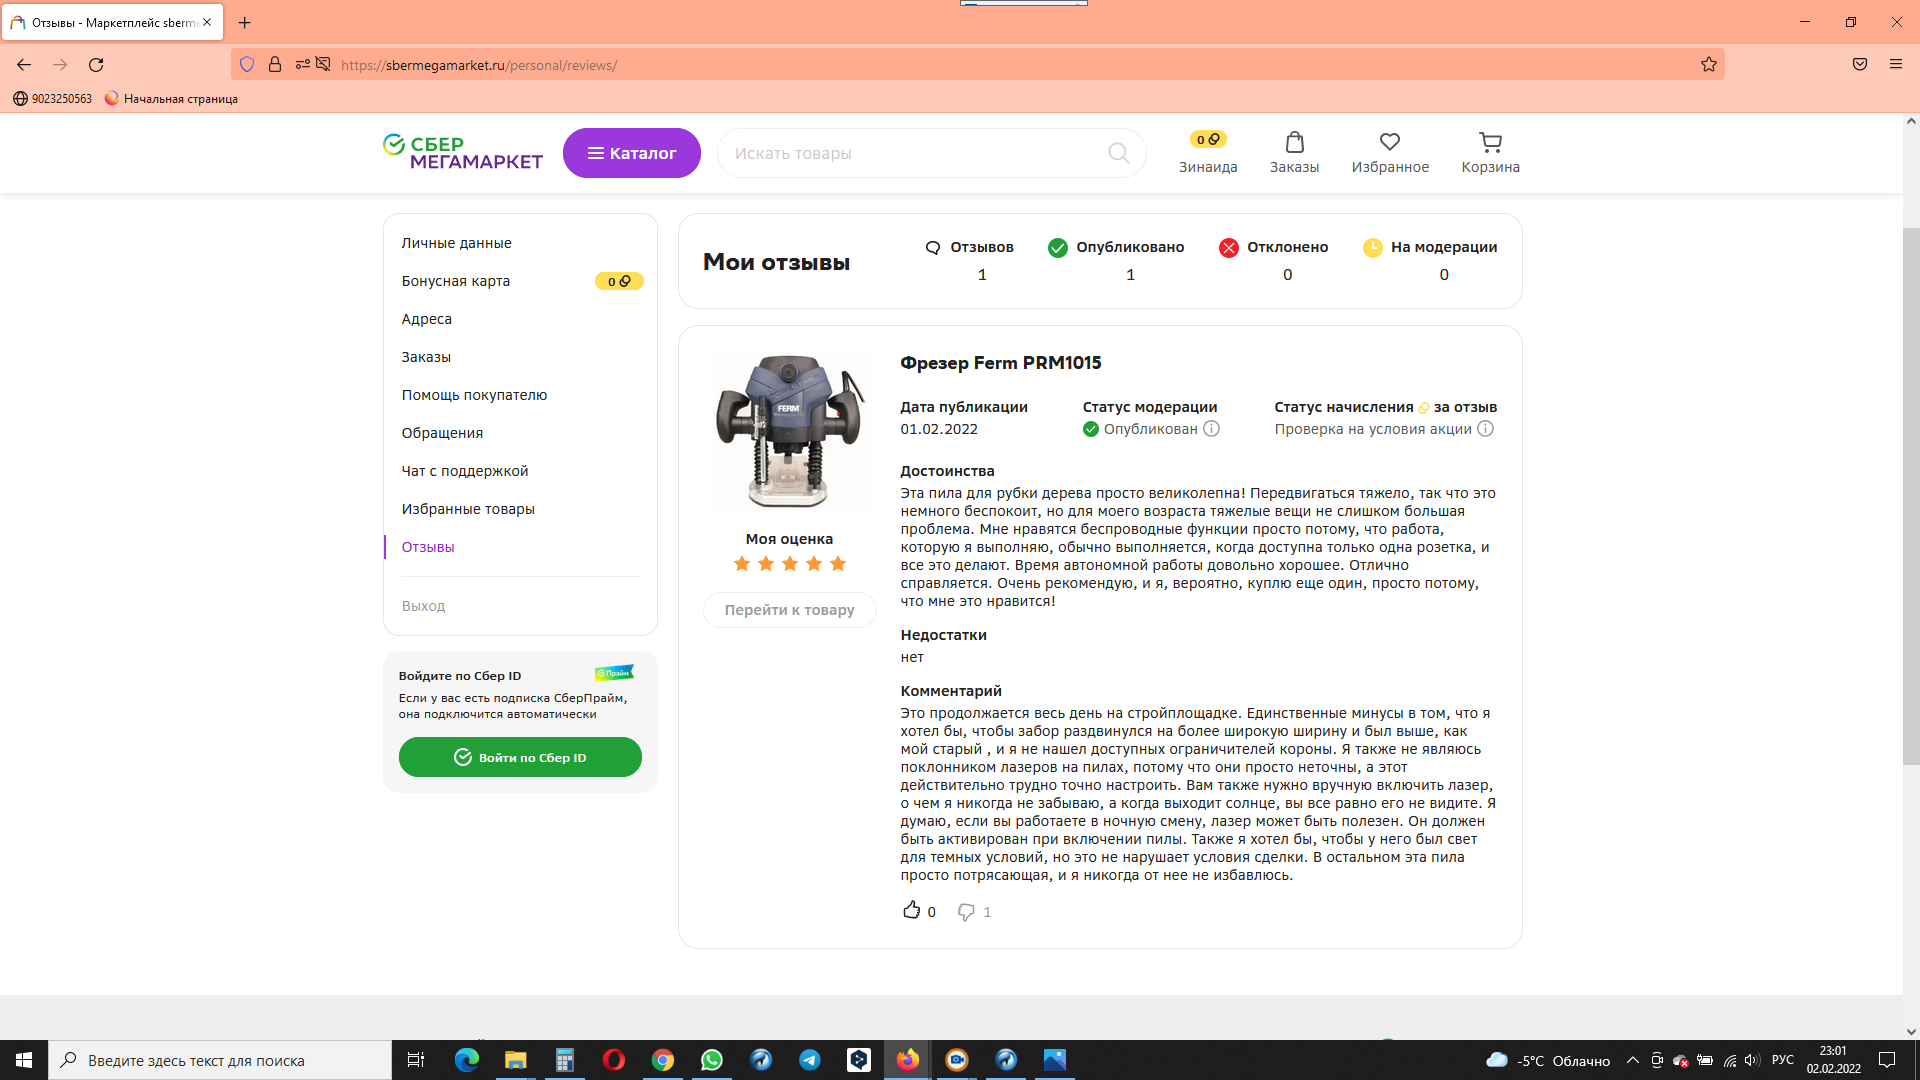Screen dimensions: 1920x1080
Task: Click the Windows taskbar search box
Action: point(220,1060)
